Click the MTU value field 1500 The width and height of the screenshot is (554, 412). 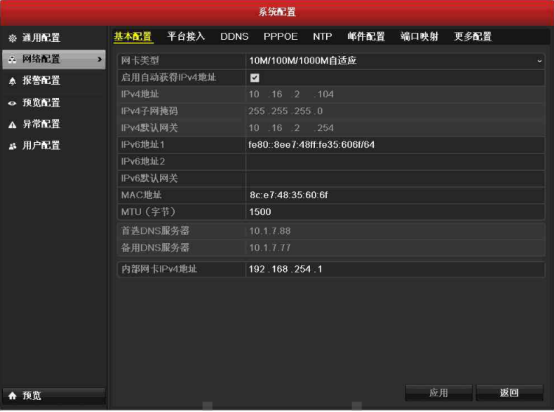pyautogui.click(x=395, y=212)
